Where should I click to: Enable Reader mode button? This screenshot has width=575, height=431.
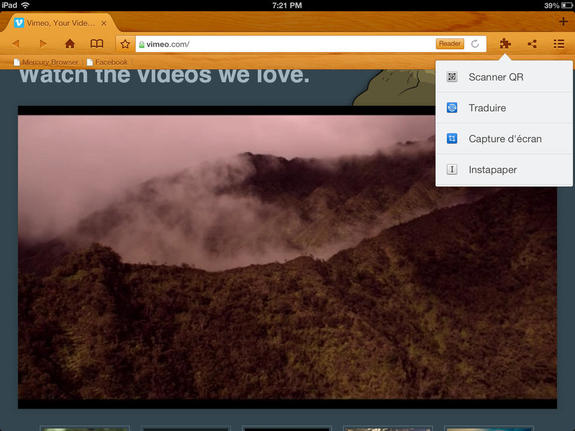coord(450,44)
